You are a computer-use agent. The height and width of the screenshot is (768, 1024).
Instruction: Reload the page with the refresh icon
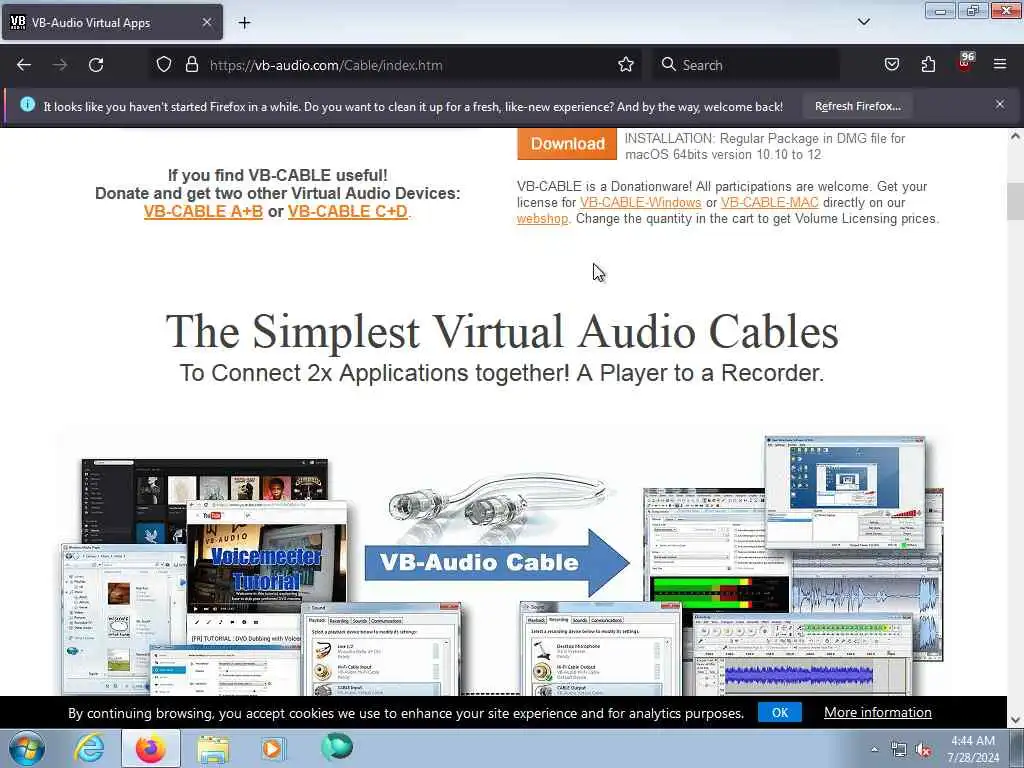(96, 65)
